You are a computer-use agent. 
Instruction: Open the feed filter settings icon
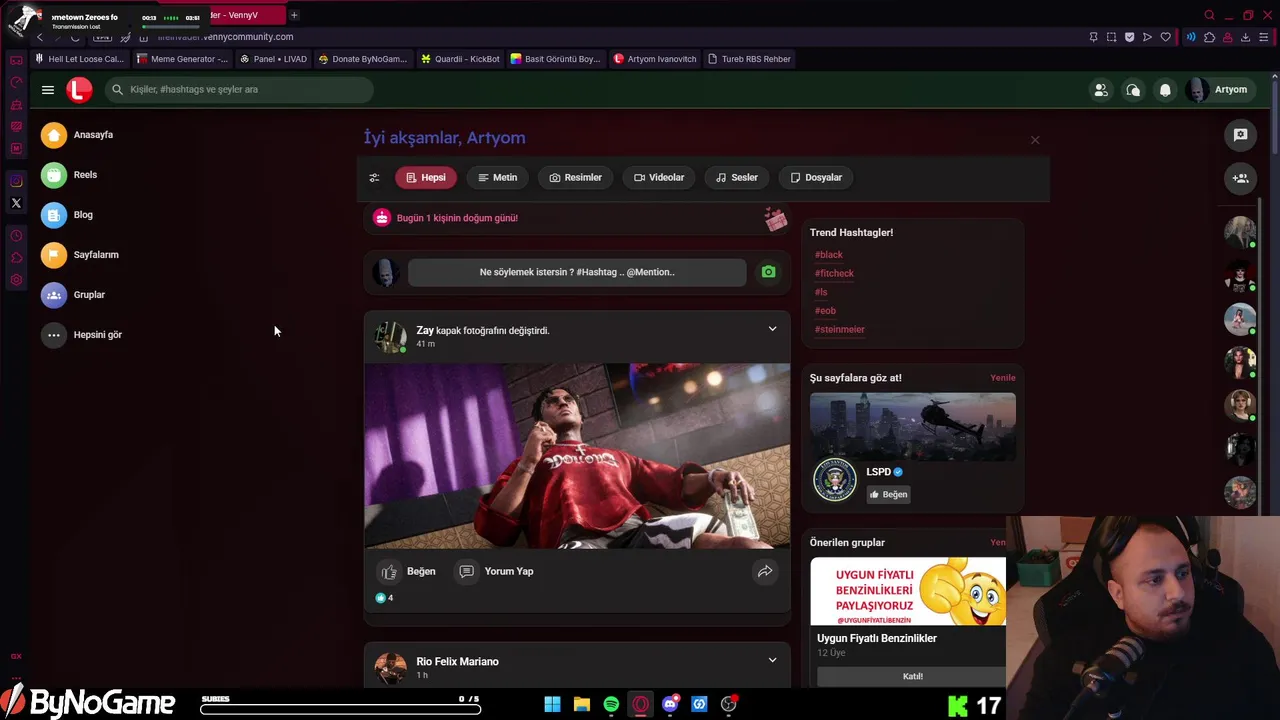pyautogui.click(x=374, y=178)
